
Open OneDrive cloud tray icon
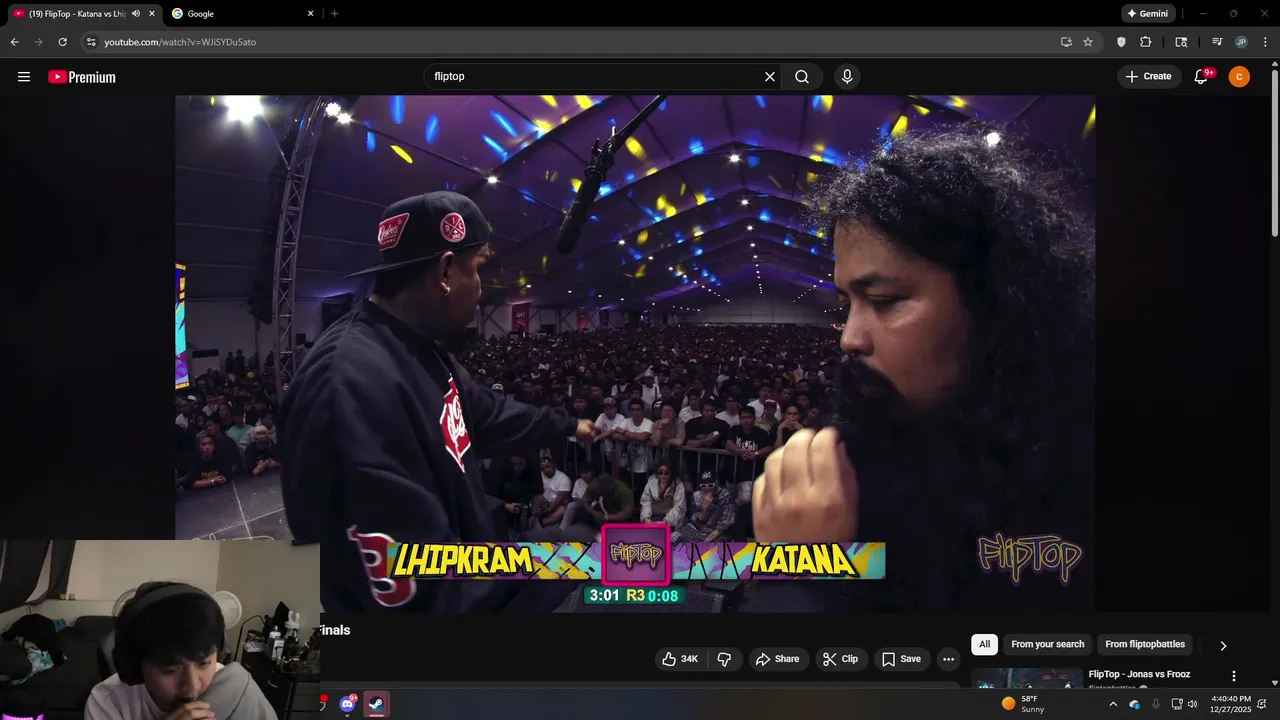coord(1134,704)
